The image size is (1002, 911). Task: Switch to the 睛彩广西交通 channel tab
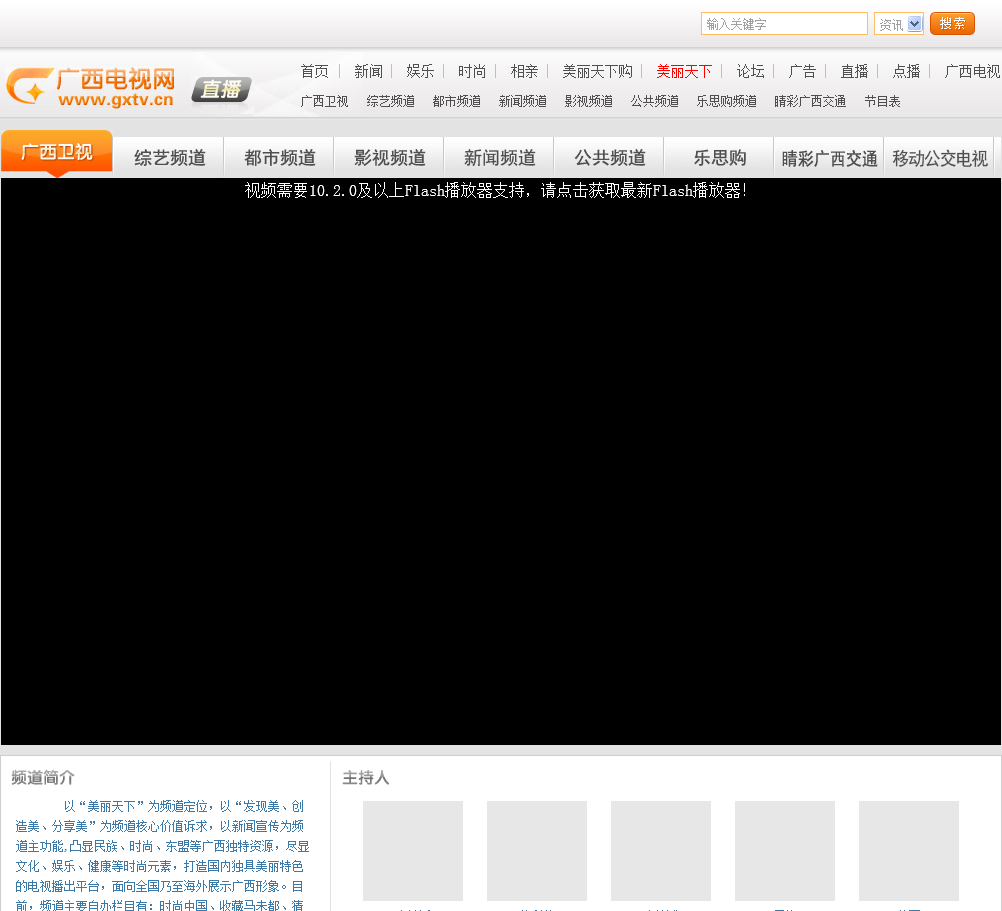[829, 157]
